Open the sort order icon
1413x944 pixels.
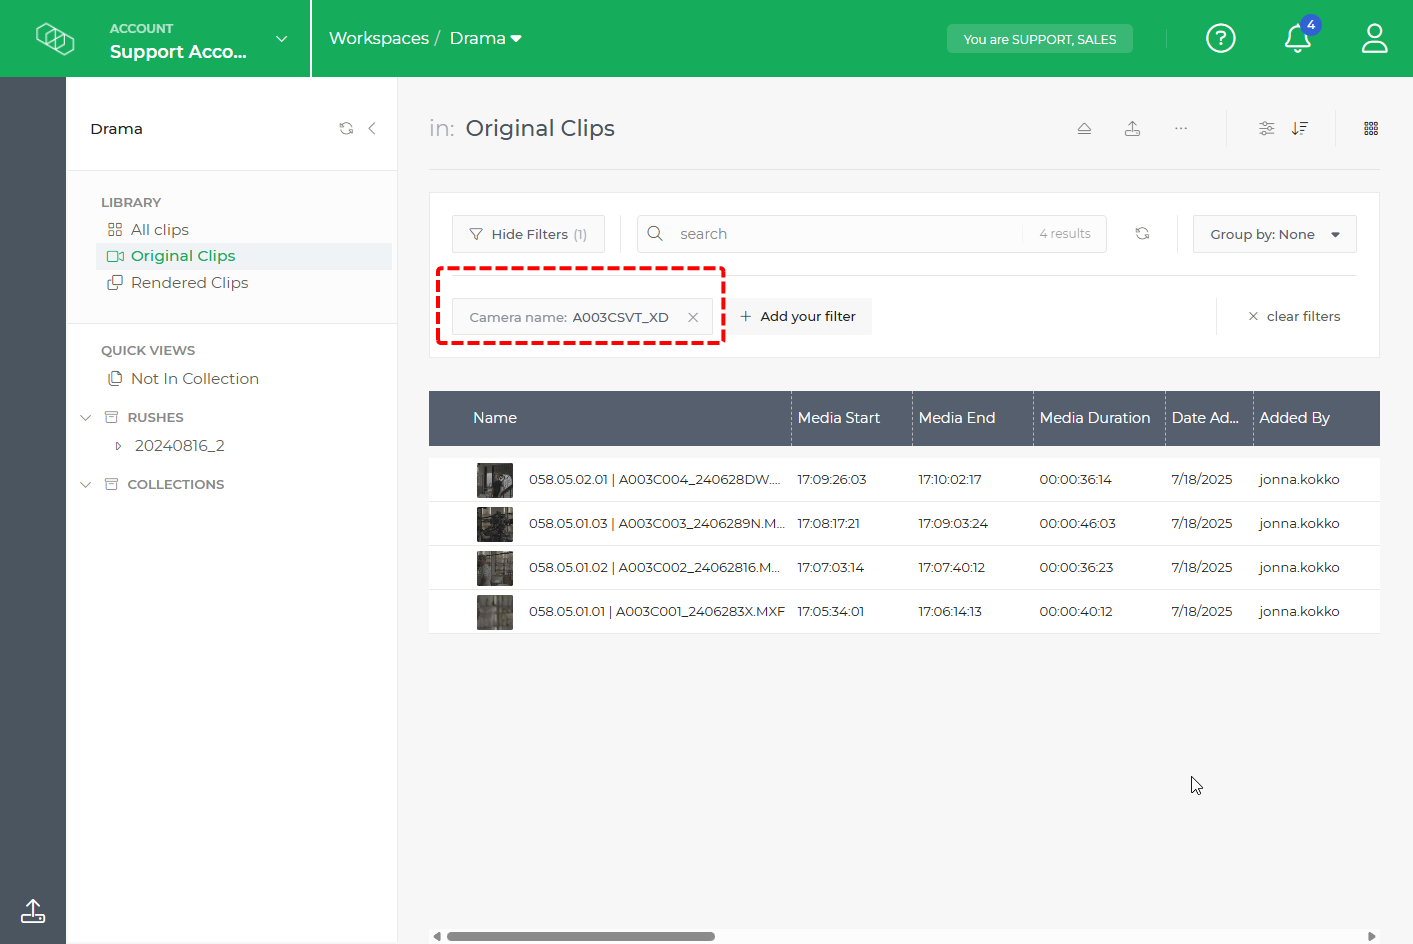1299,128
